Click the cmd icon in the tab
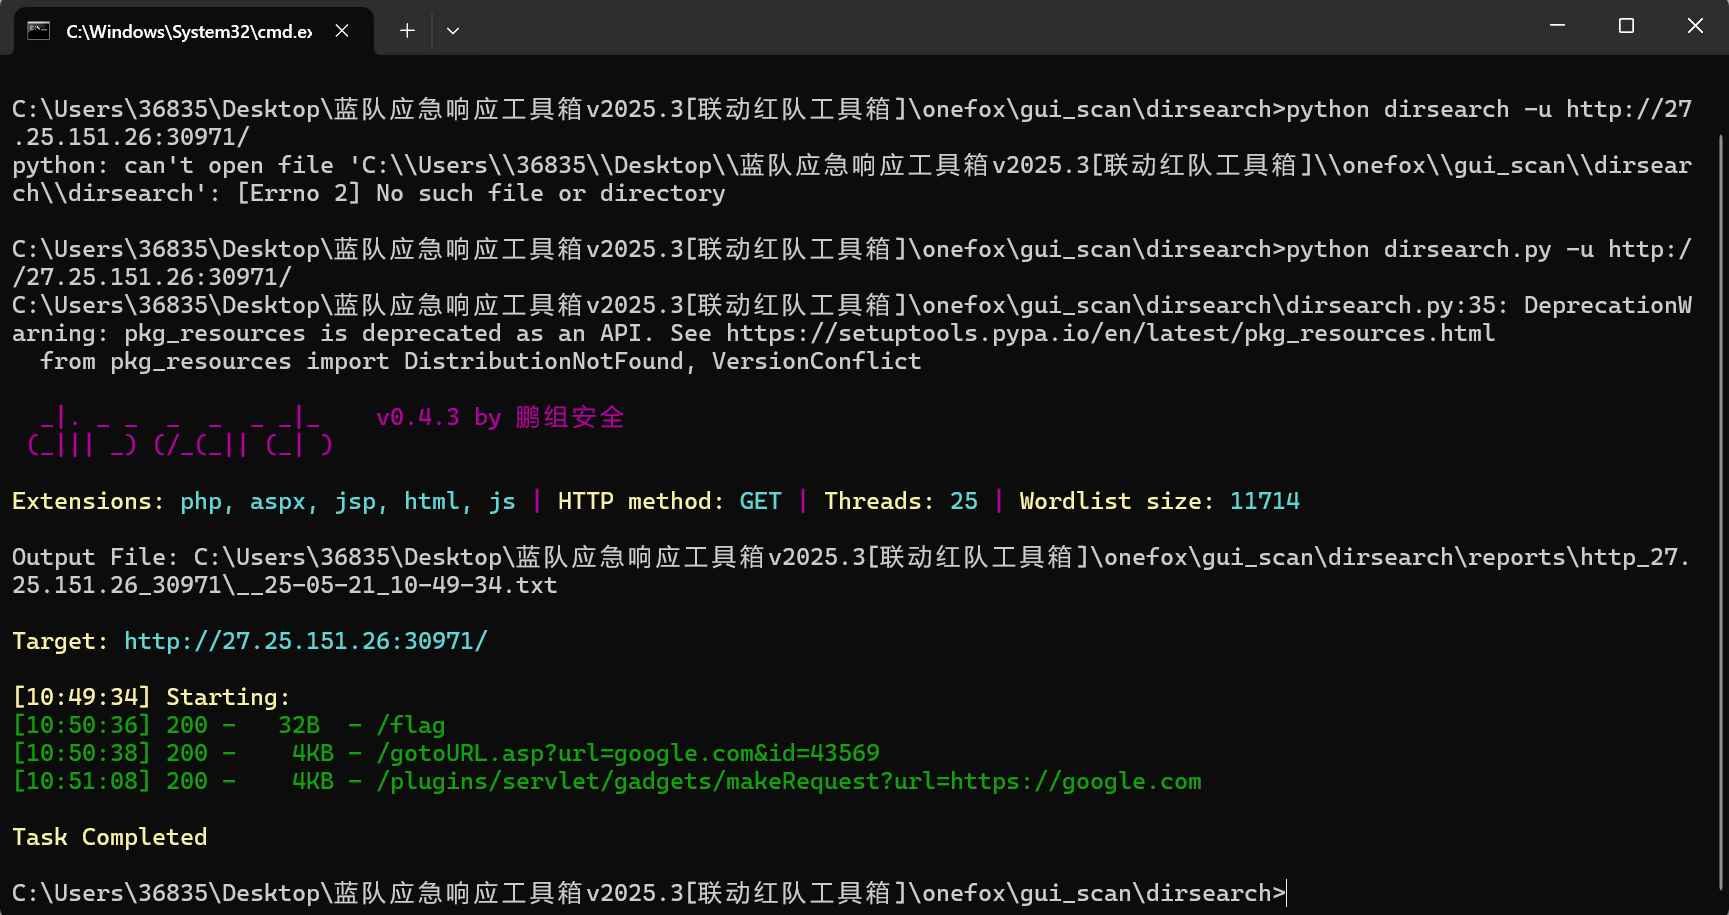 pyautogui.click(x=39, y=31)
